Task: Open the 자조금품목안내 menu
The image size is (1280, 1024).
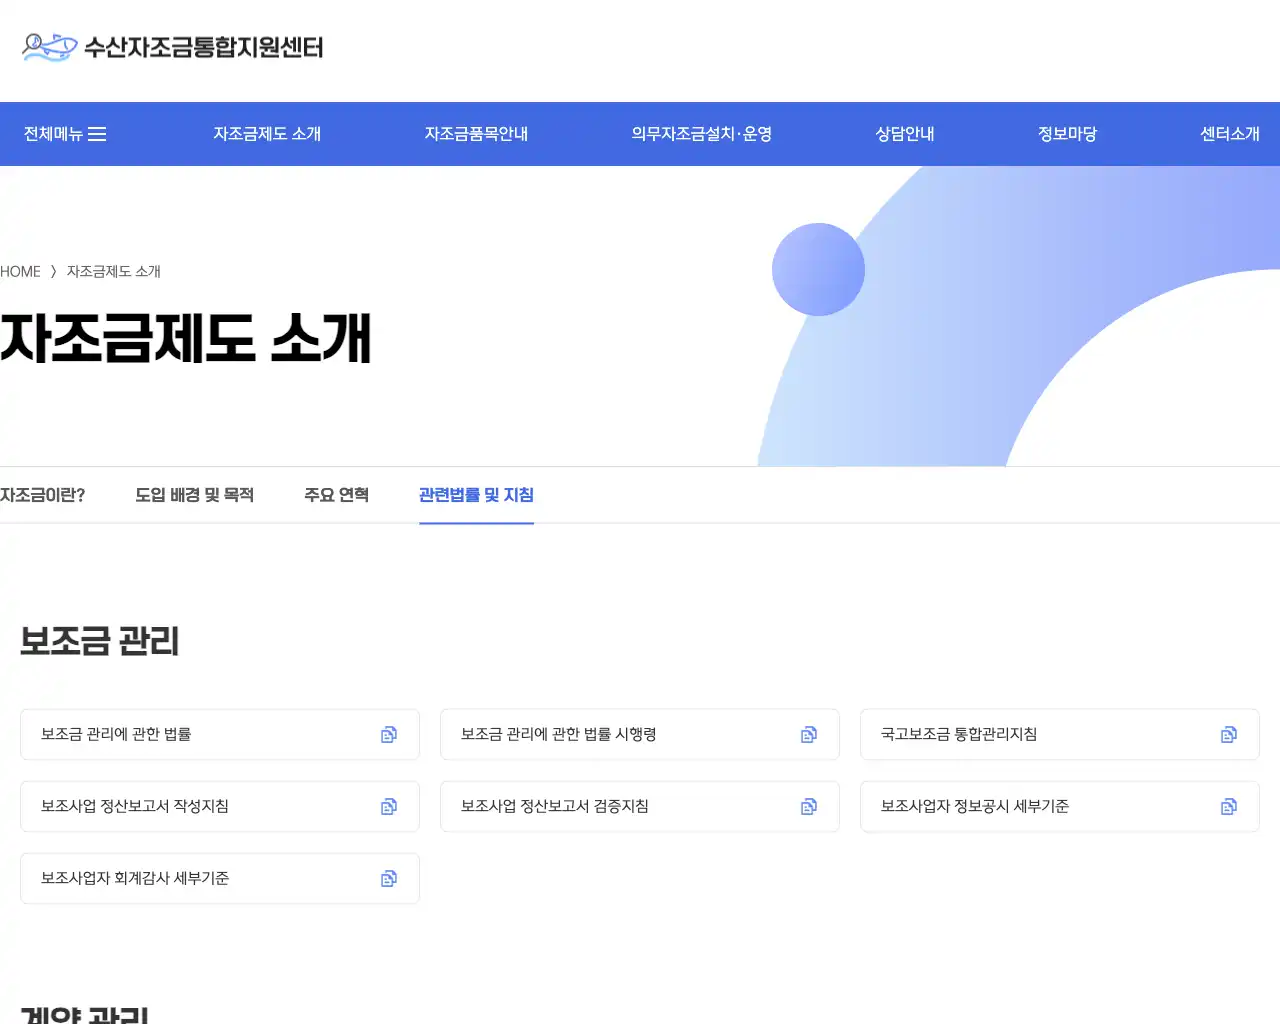Action: point(476,133)
